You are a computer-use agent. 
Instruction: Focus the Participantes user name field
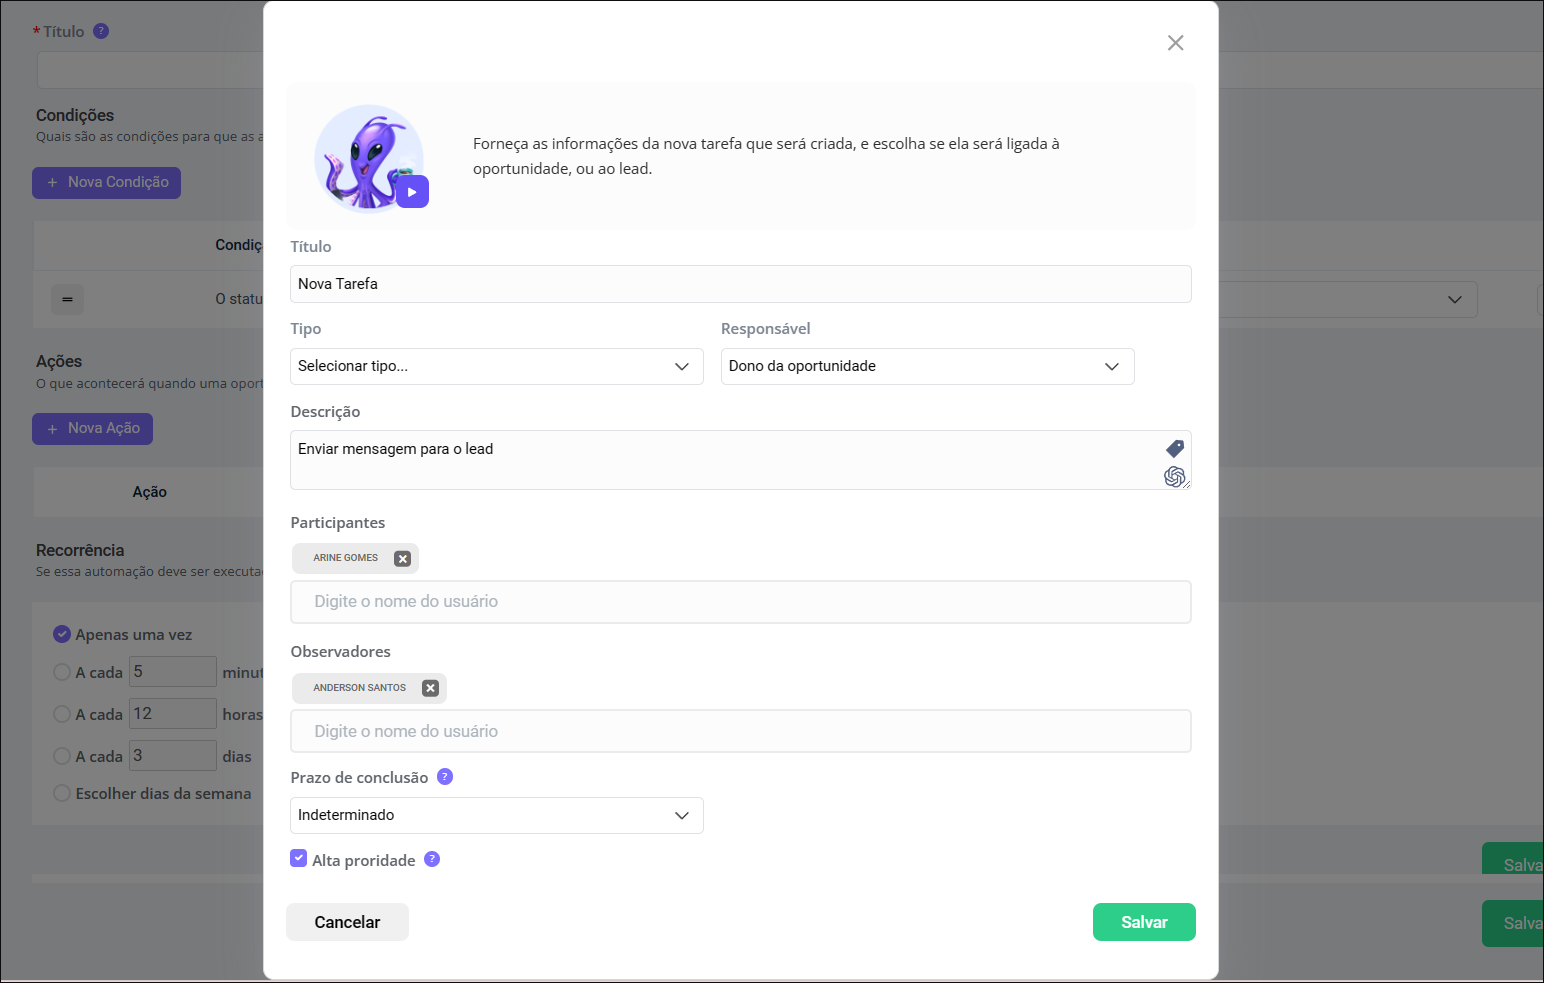pyautogui.click(x=740, y=602)
